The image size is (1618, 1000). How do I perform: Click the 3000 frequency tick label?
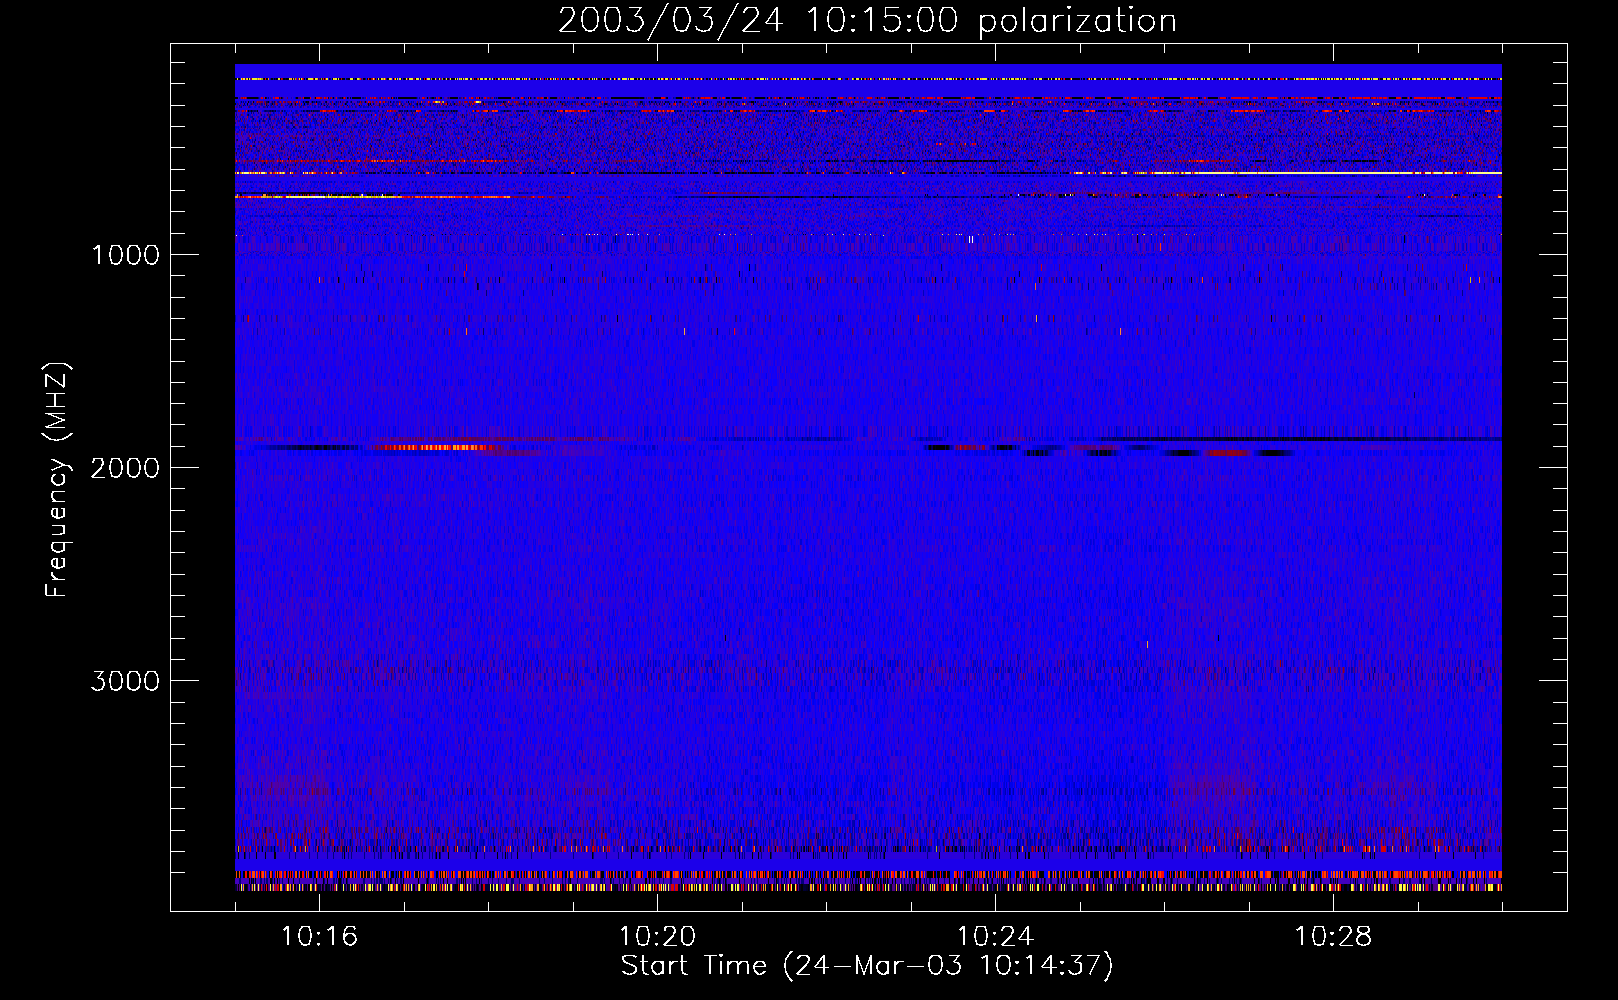point(125,681)
